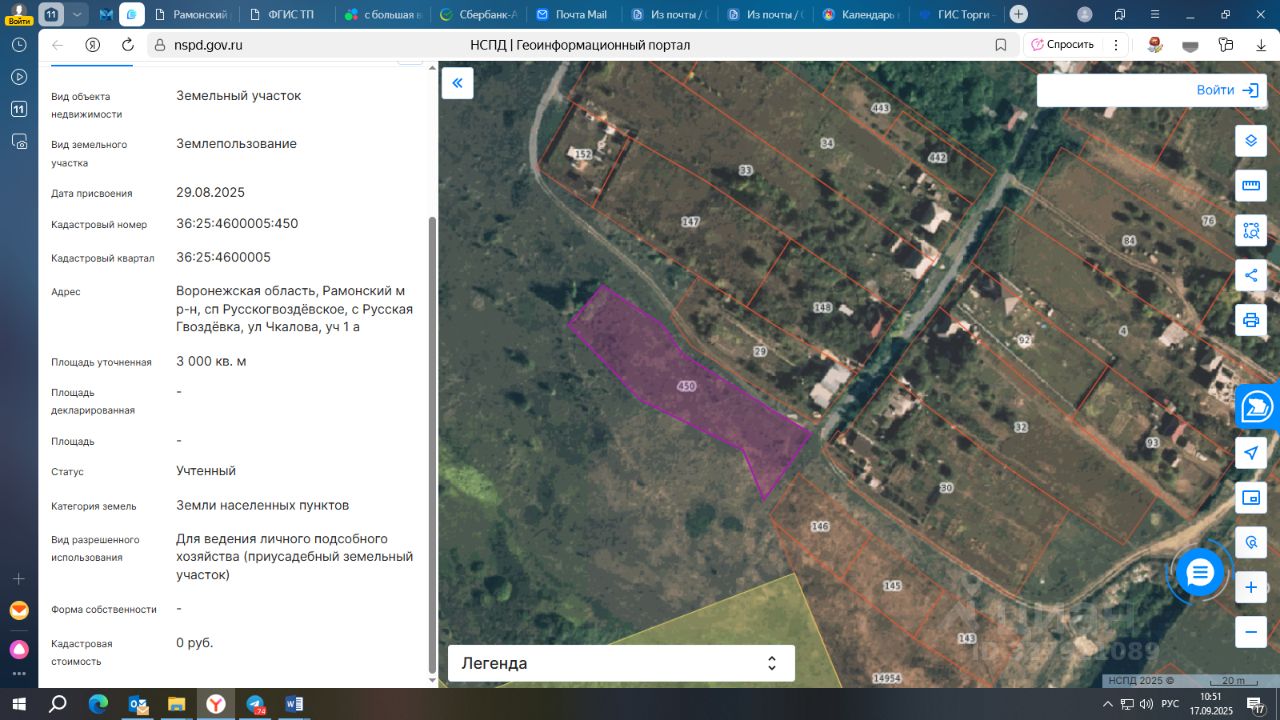This screenshot has width=1280, height=720.
Task: Activate the ruler measurement tool
Action: (1250, 185)
